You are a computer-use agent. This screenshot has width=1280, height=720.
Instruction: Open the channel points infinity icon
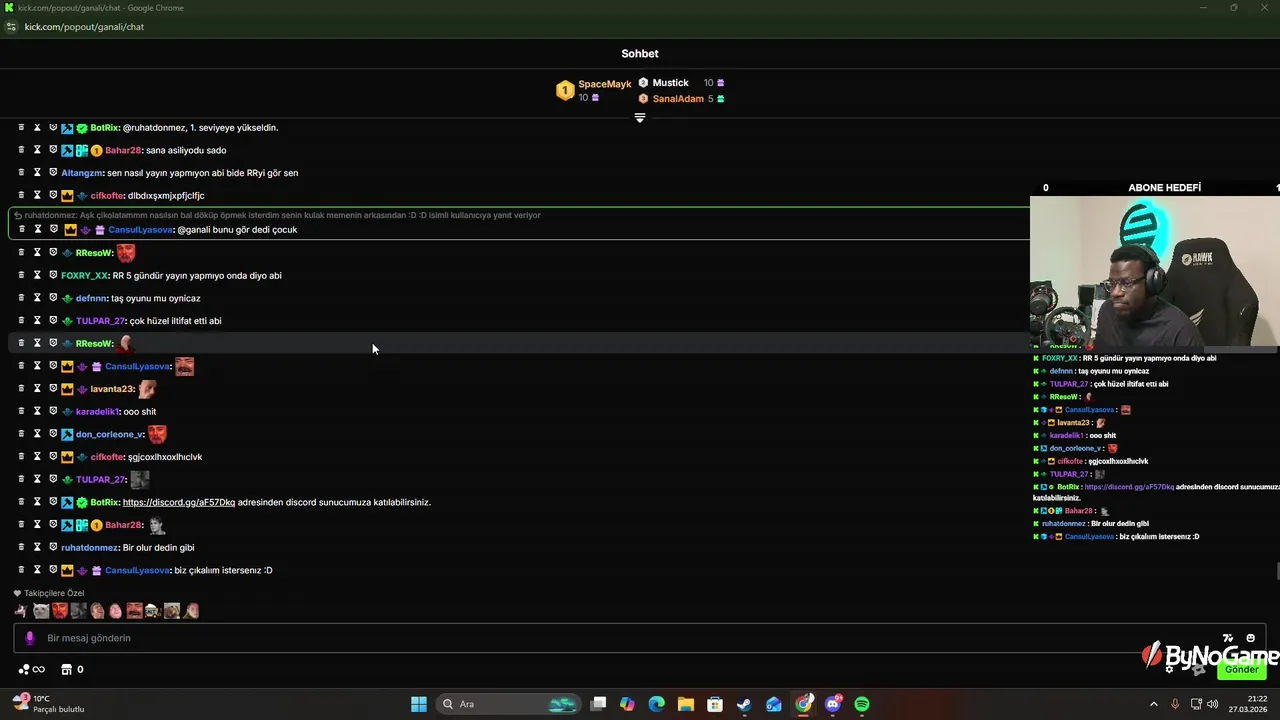[x=32, y=669]
